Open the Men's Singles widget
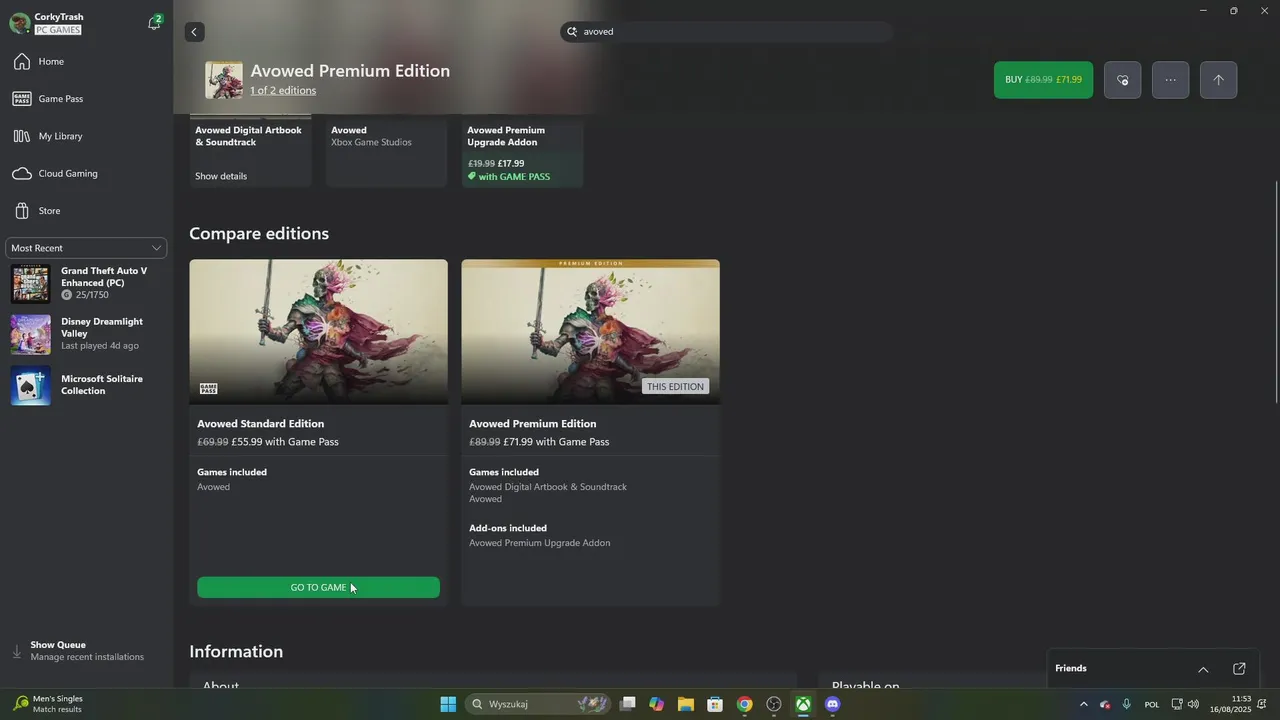The width and height of the screenshot is (1280, 720). coord(50,704)
